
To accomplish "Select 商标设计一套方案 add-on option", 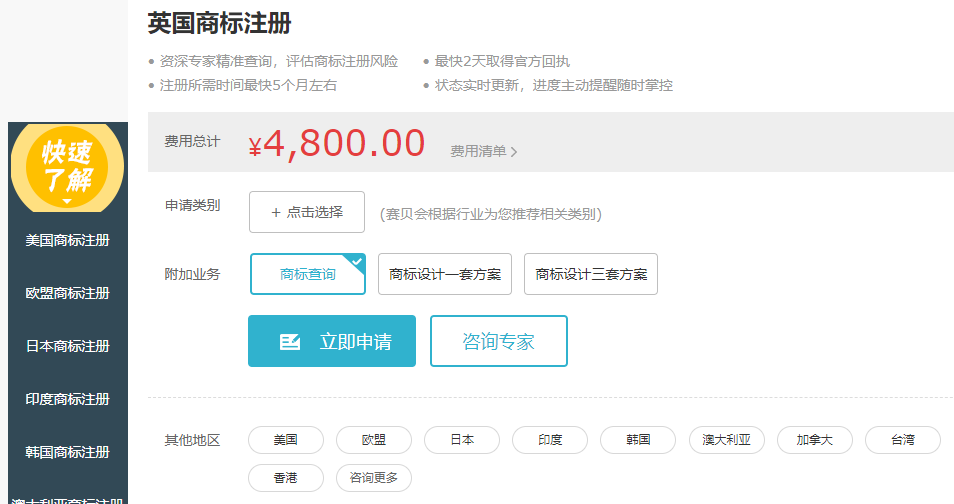I will pos(445,274).
